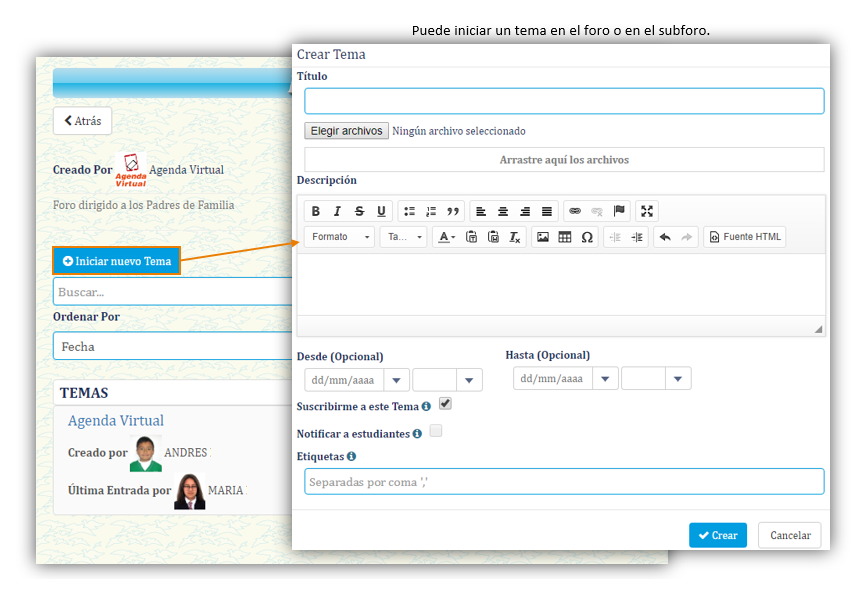Image resolution: width=868 pixels, height=610 pixels.
Task: Insert a hyperlink
Action: 575,211
